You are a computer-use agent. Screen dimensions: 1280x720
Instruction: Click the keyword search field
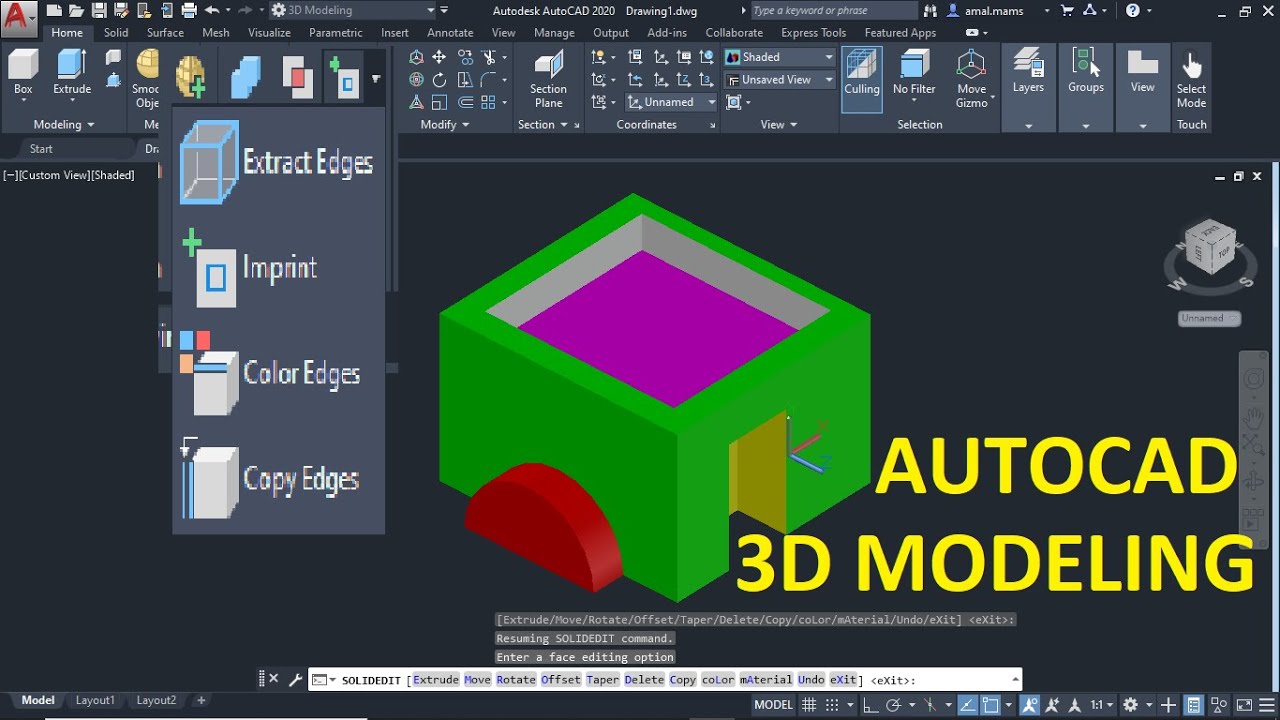(832, 11)
